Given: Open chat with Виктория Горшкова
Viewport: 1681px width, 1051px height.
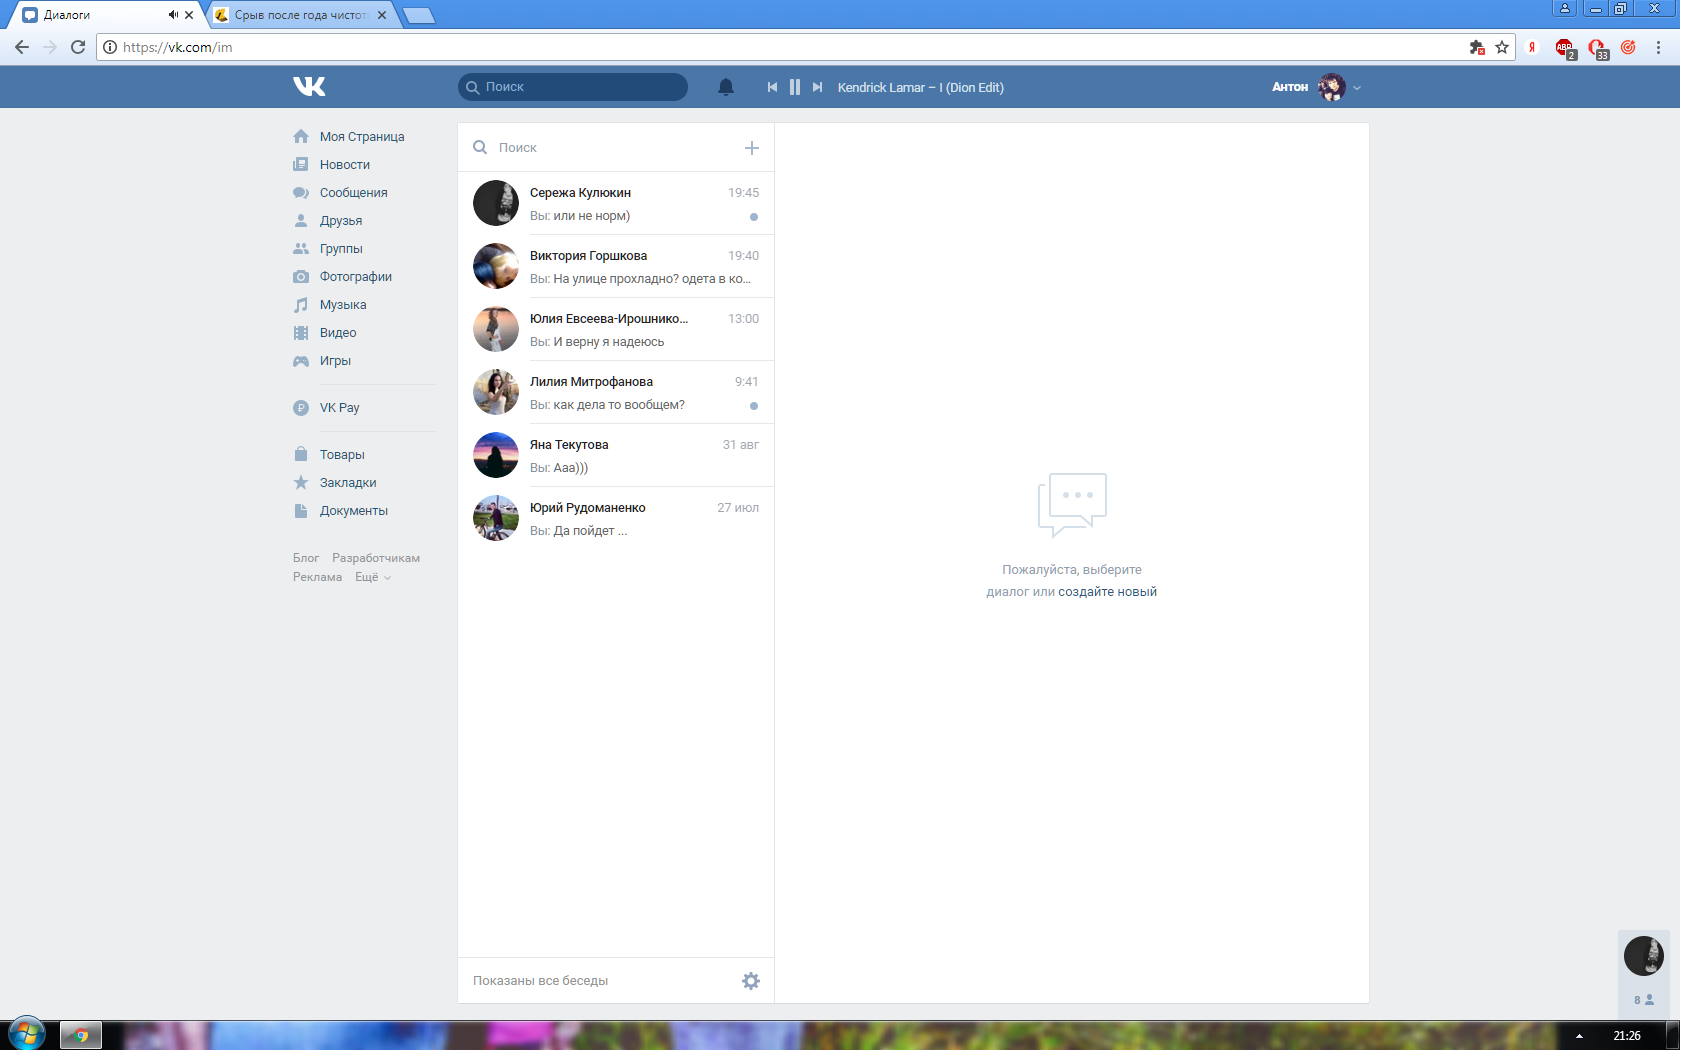Looking at the screenshot, I should 616,267.
